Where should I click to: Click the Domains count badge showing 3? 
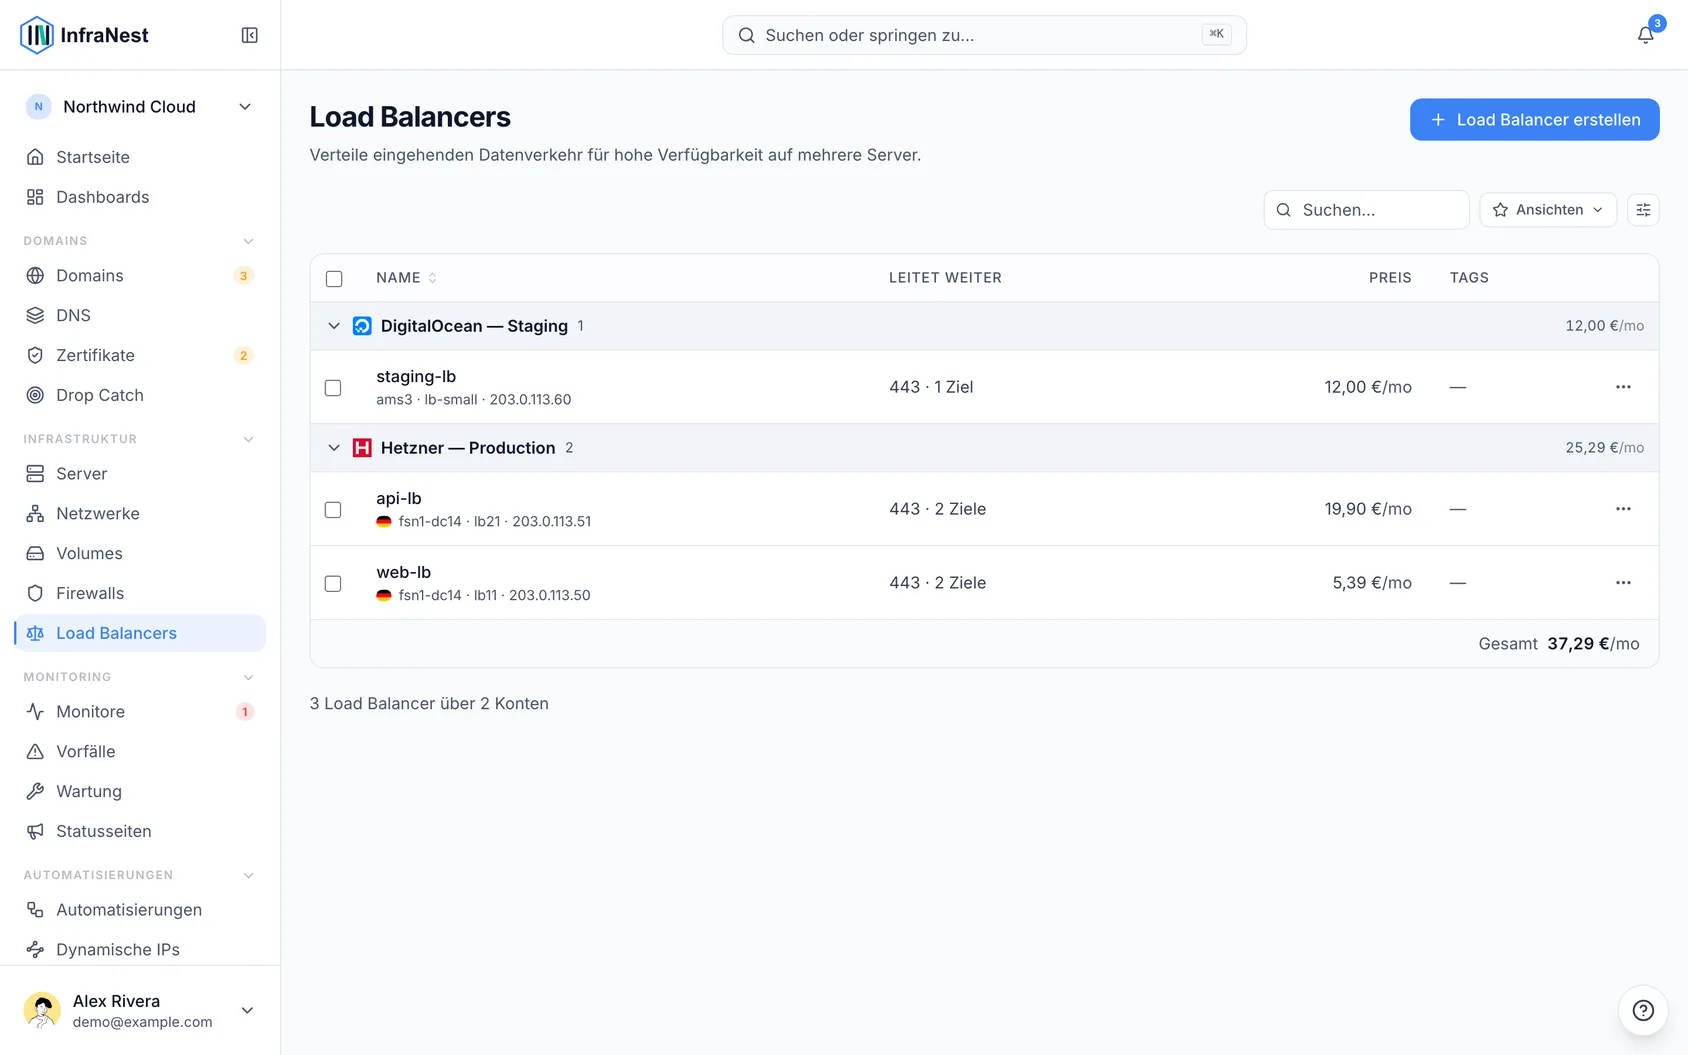243,276
